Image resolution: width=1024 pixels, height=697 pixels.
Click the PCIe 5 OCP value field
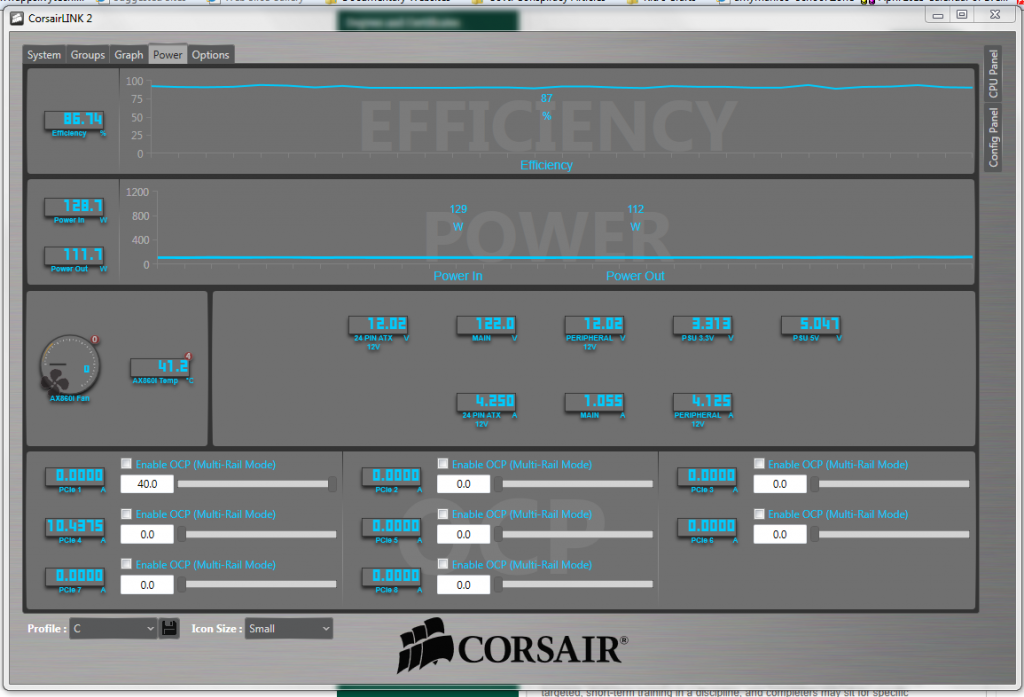tap(464, 534)
